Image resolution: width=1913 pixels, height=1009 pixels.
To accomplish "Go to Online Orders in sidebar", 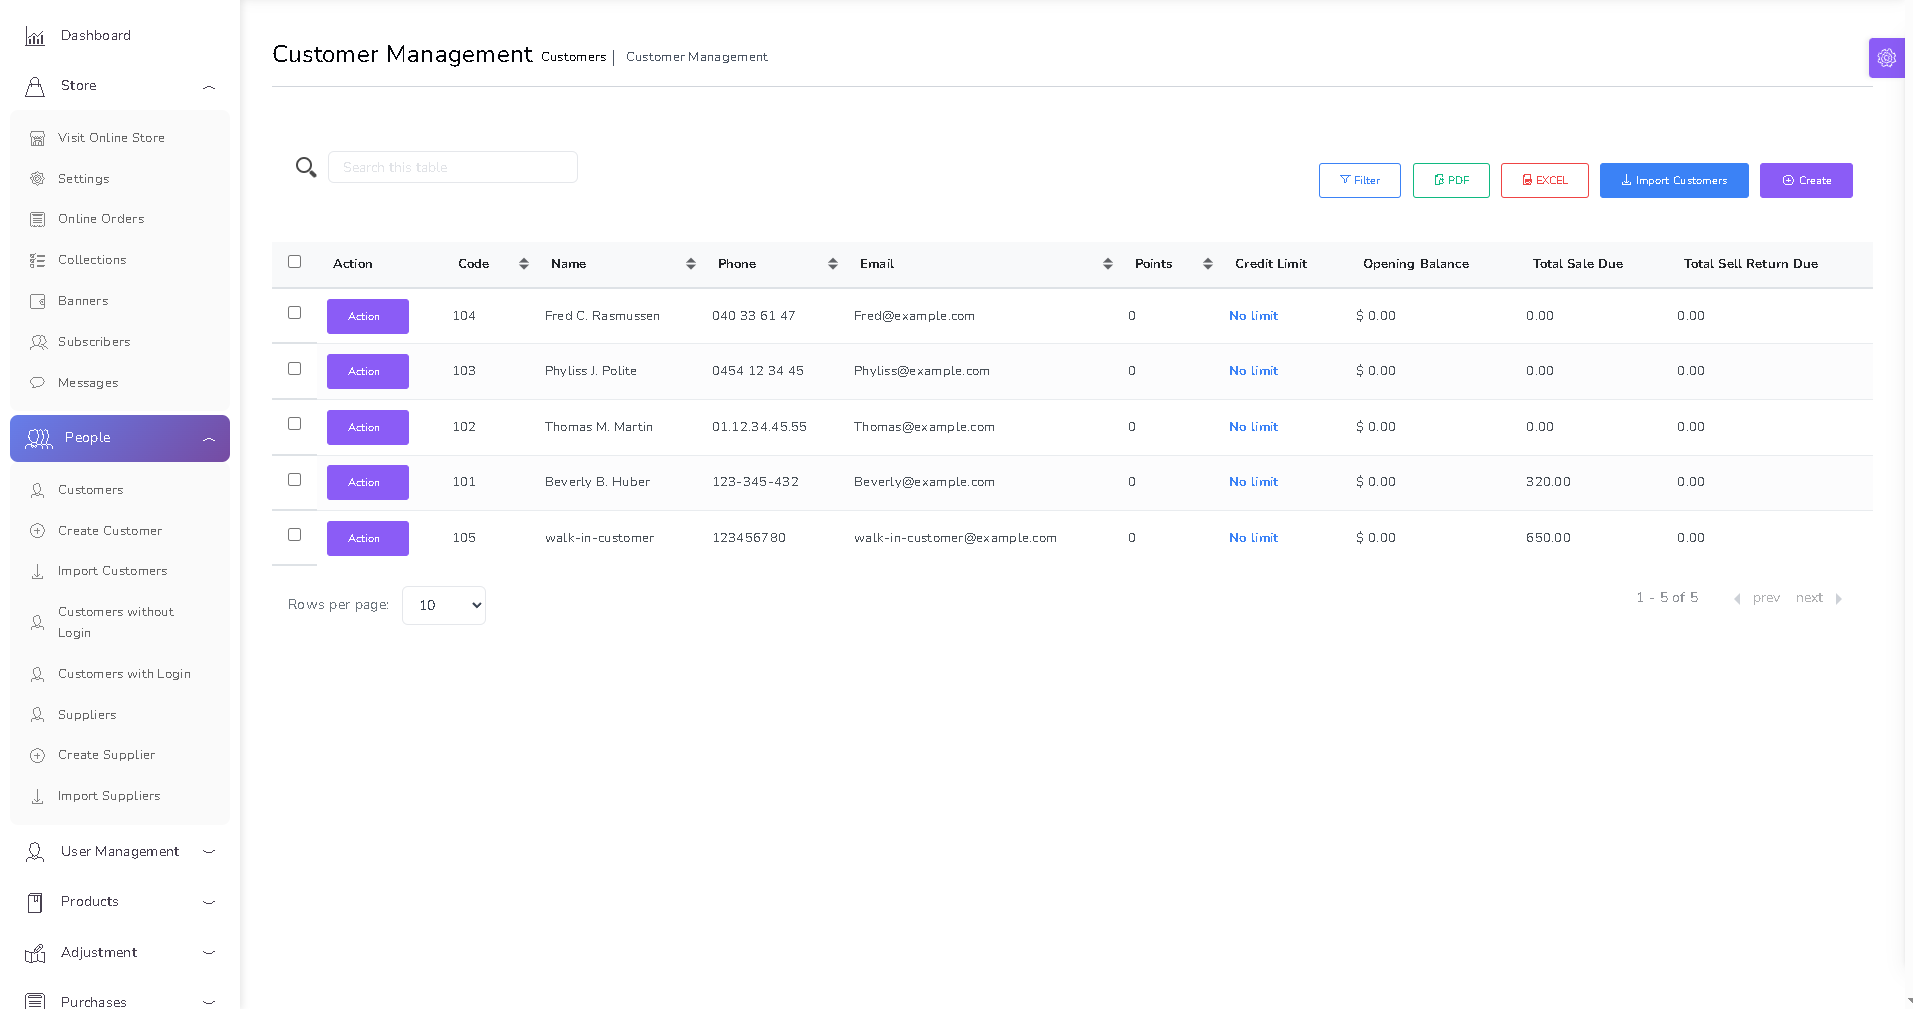I will pos(101,219).
